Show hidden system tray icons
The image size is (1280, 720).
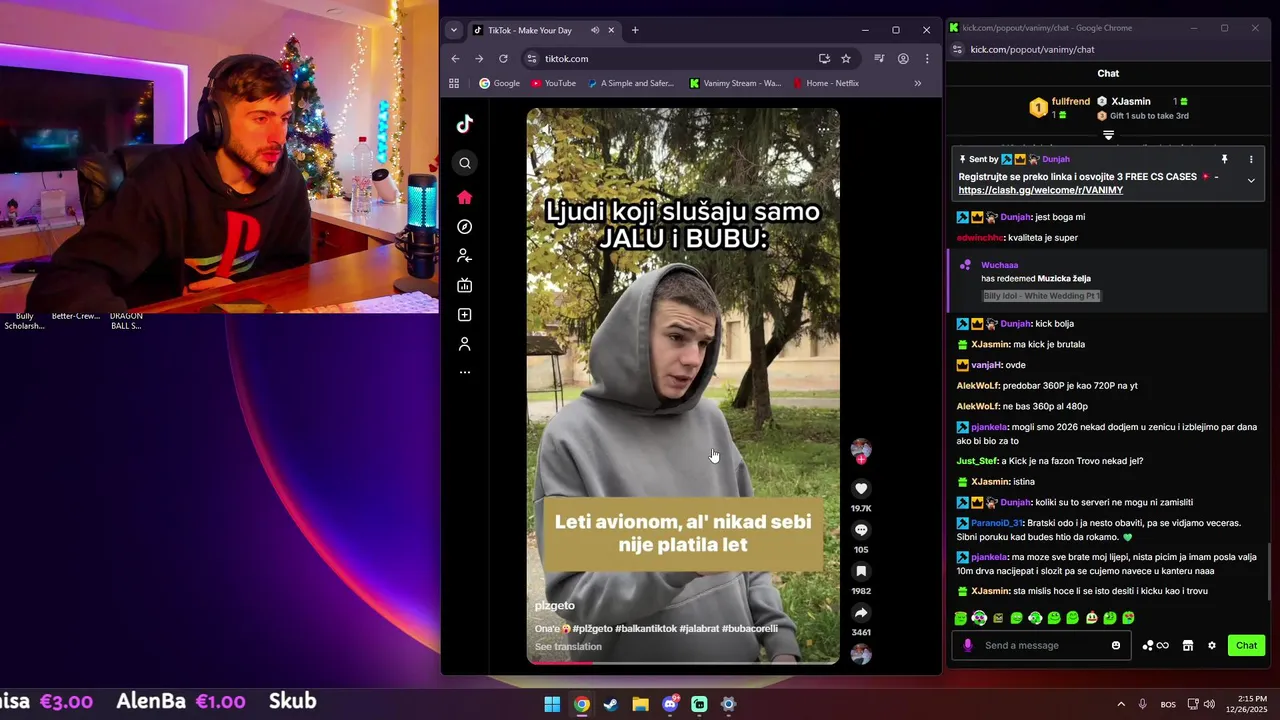click(1121, 704)
